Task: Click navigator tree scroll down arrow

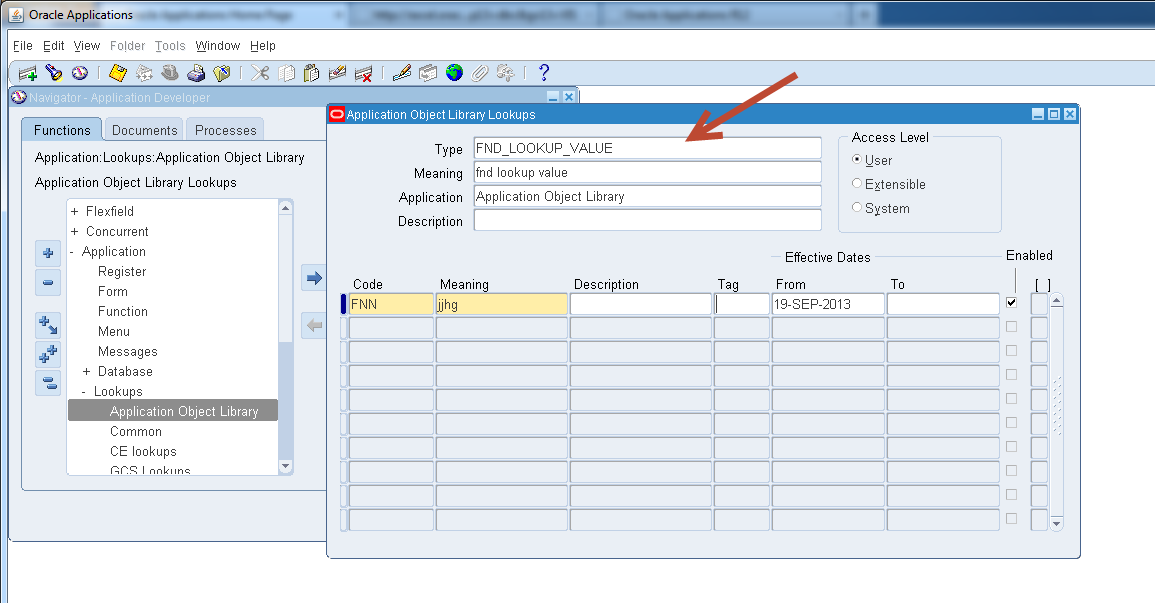Action: (286, 466)
